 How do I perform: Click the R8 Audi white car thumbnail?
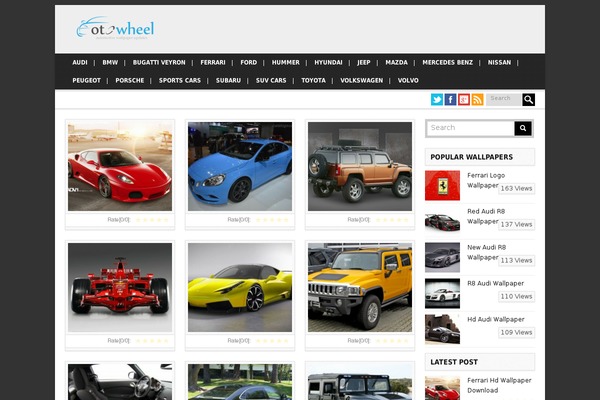pyautogui.click(x=442, y=294)
